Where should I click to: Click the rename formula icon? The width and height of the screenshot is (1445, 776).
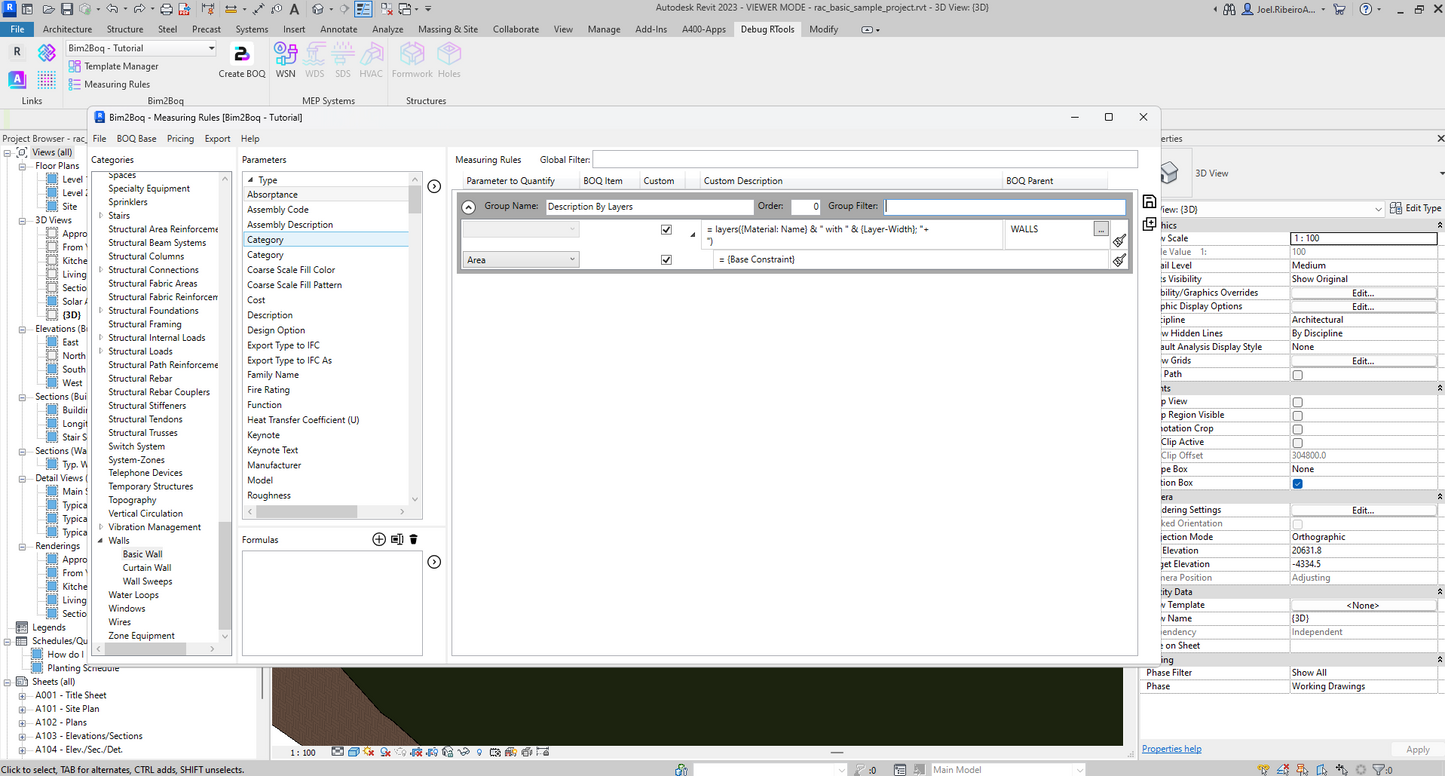click(x=397, y=539)
